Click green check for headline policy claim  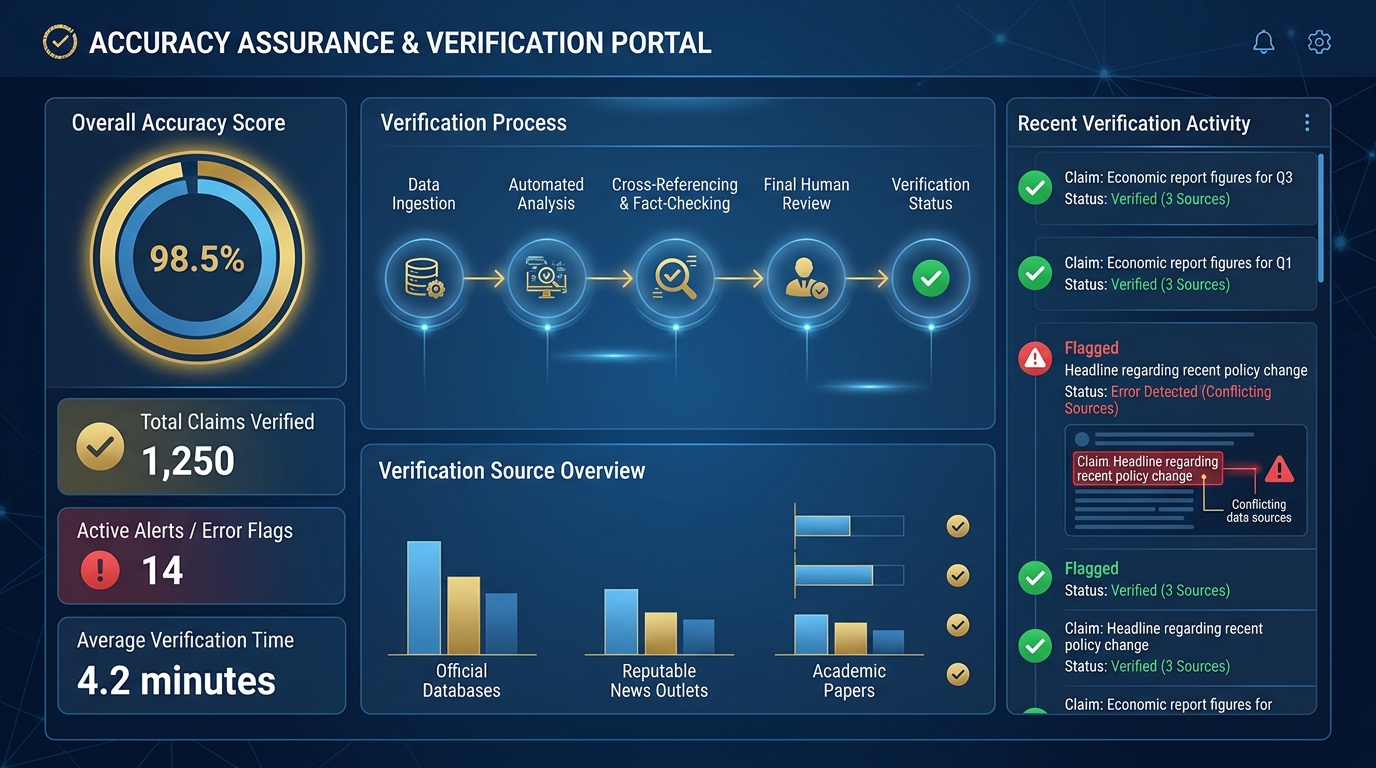1035,645
